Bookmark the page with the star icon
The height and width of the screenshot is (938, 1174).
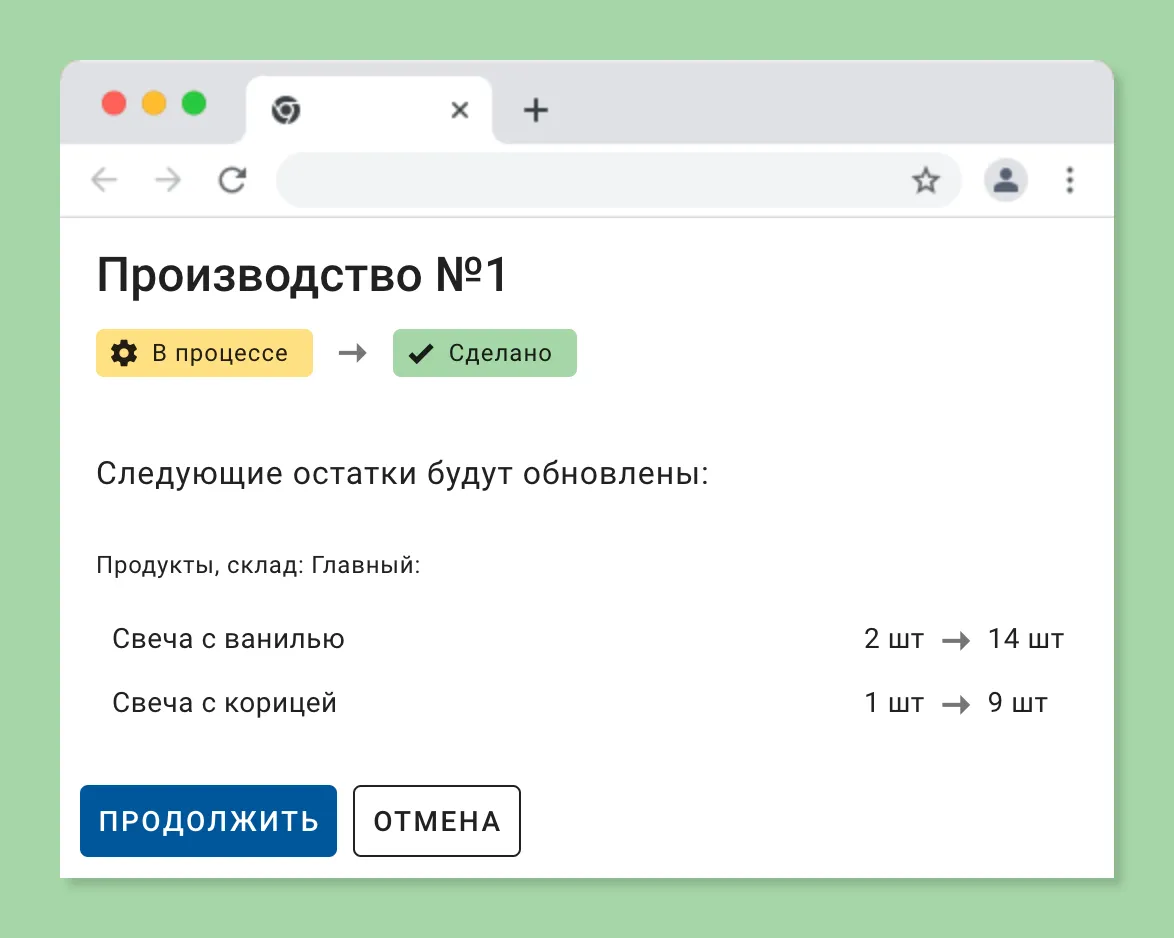(x=925, y=180)
